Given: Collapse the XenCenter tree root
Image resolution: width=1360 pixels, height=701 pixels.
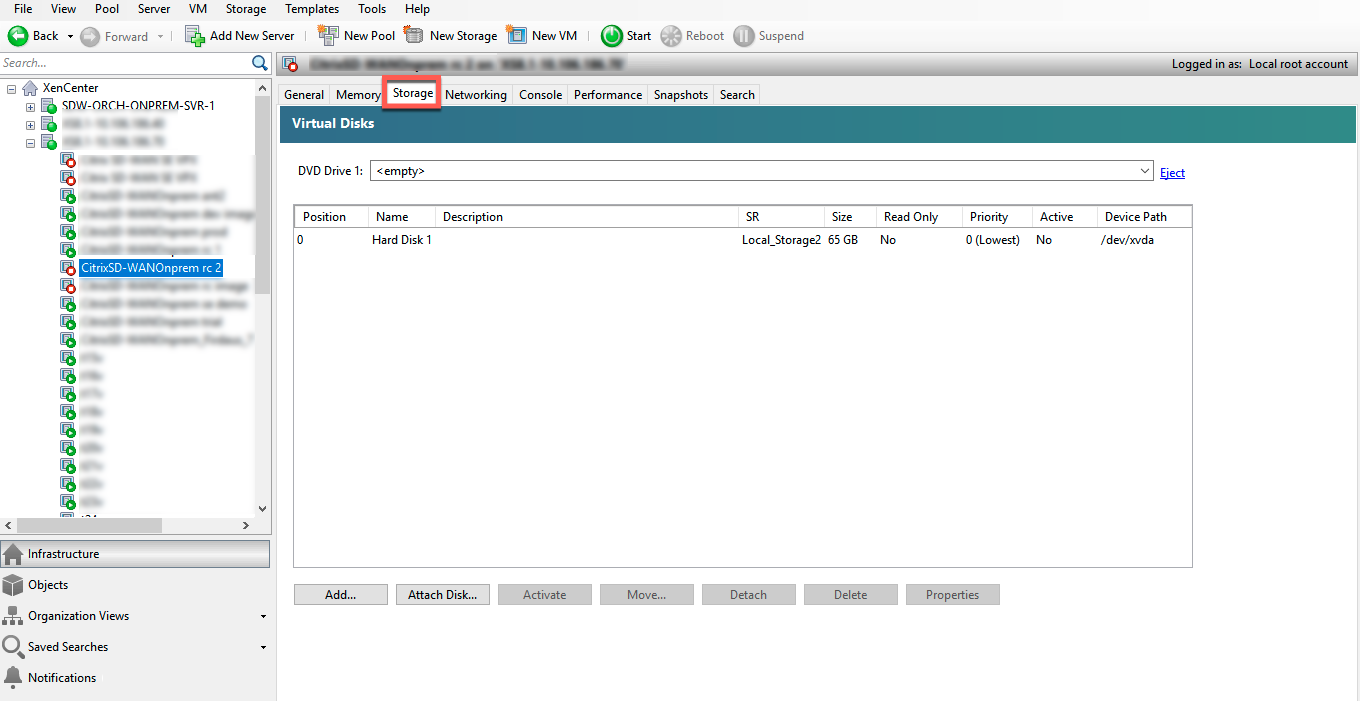Looking at the screenshot, I should (10, 88).
